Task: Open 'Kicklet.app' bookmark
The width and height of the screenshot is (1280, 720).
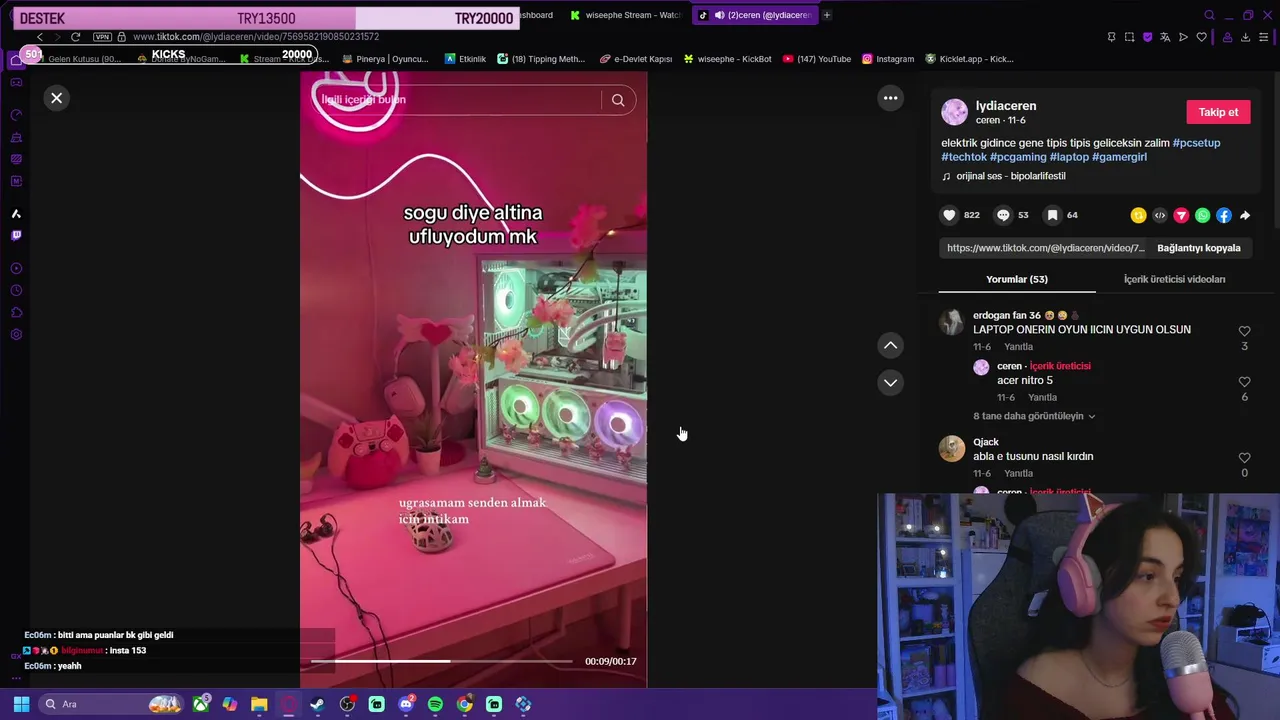Action: (x=969, y=59)
